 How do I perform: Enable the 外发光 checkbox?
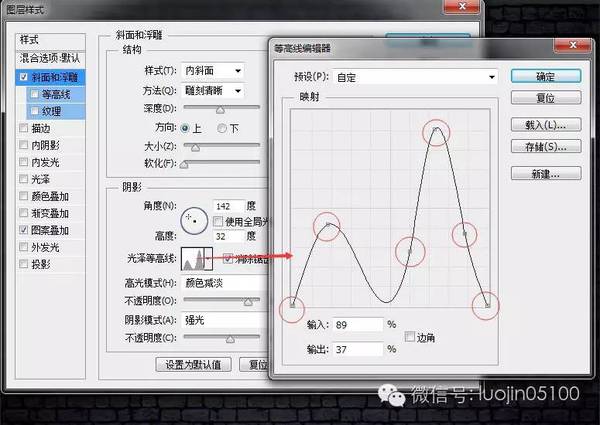(x=24, y=247)
